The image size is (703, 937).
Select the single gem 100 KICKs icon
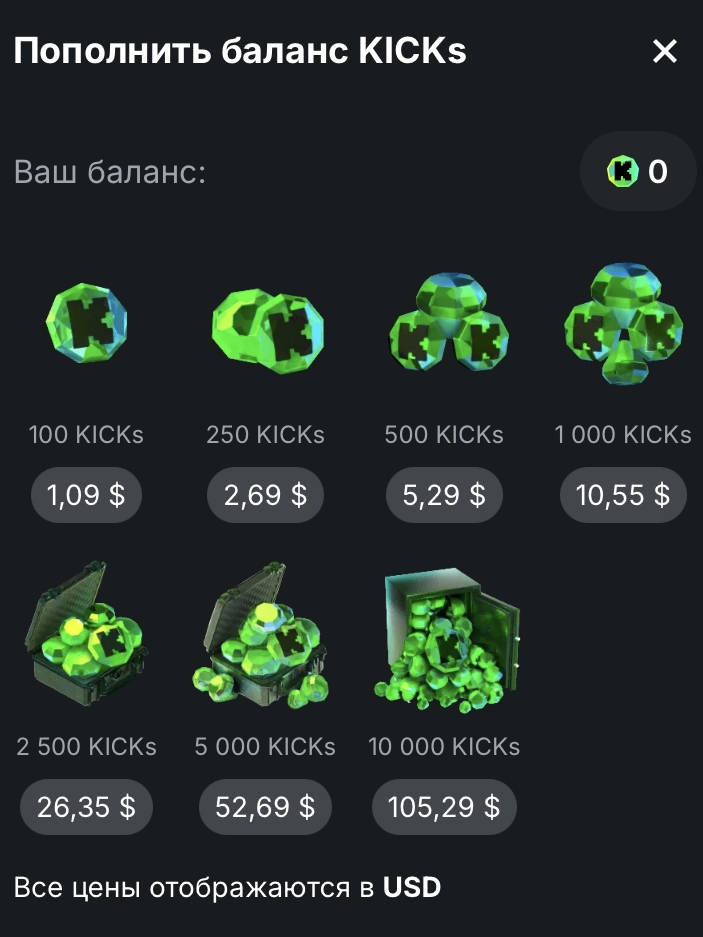pos(87,323)
